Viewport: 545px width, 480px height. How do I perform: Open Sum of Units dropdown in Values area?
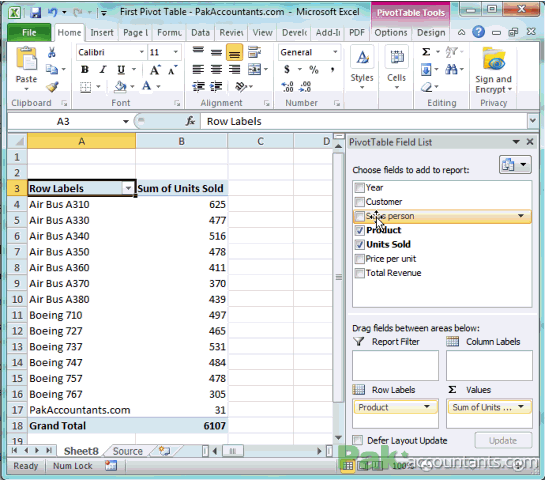[521, 407]
